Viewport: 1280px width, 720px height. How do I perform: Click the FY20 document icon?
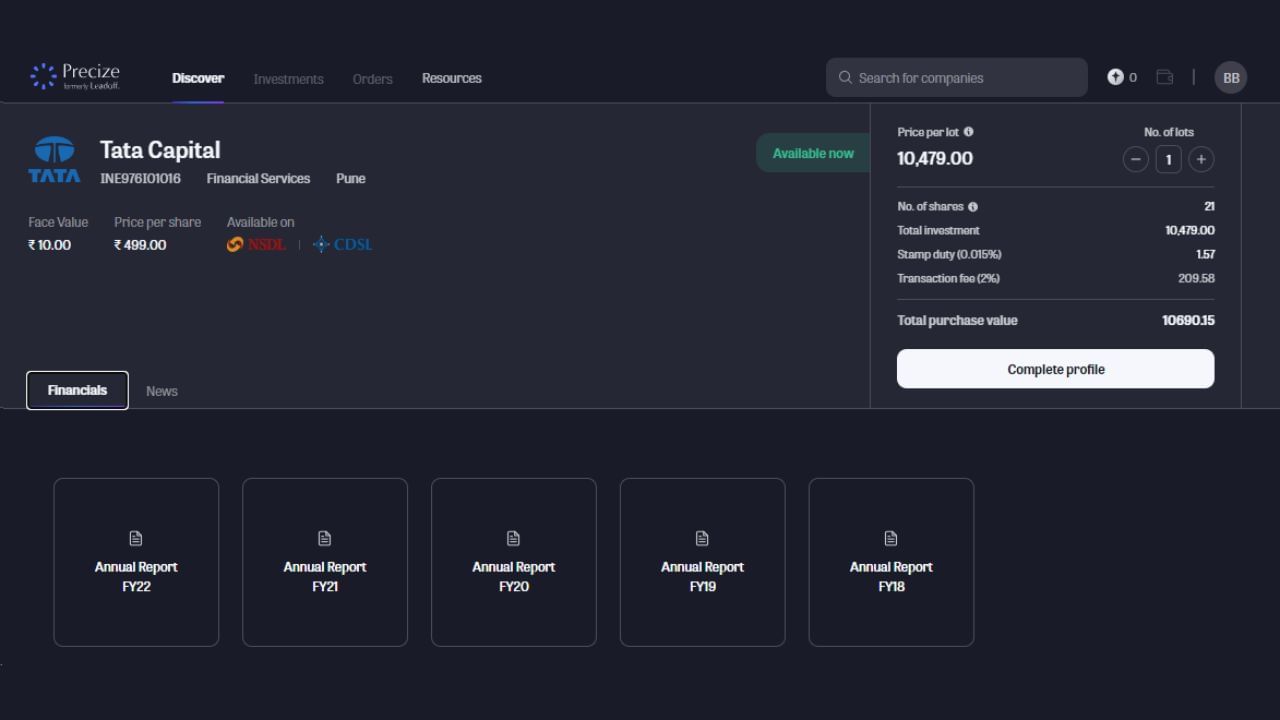coord(513,538)
